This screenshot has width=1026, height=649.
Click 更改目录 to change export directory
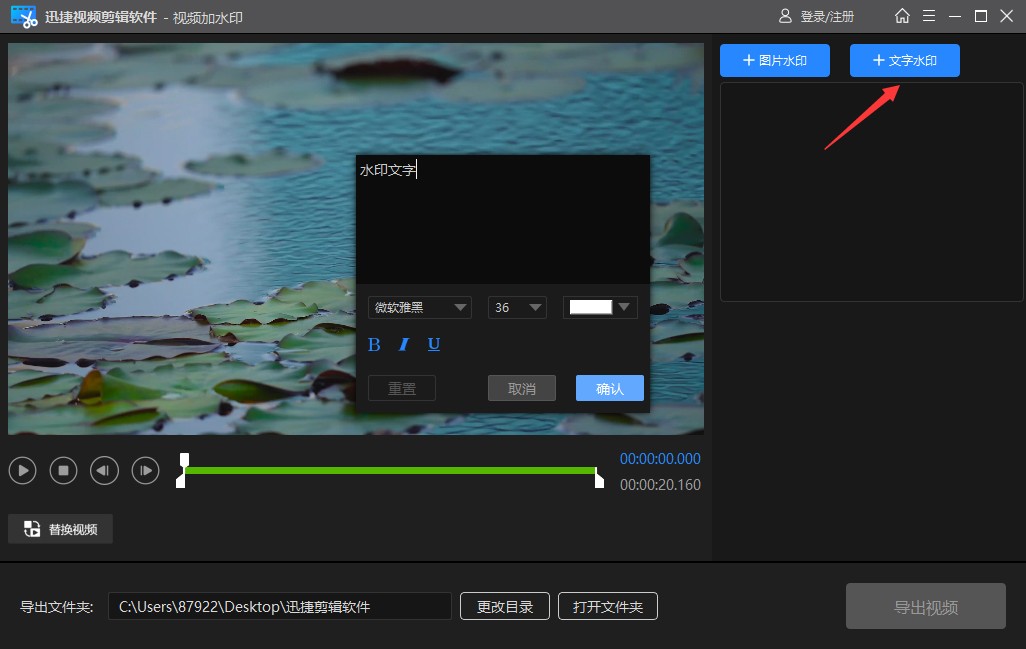[504, 605]
